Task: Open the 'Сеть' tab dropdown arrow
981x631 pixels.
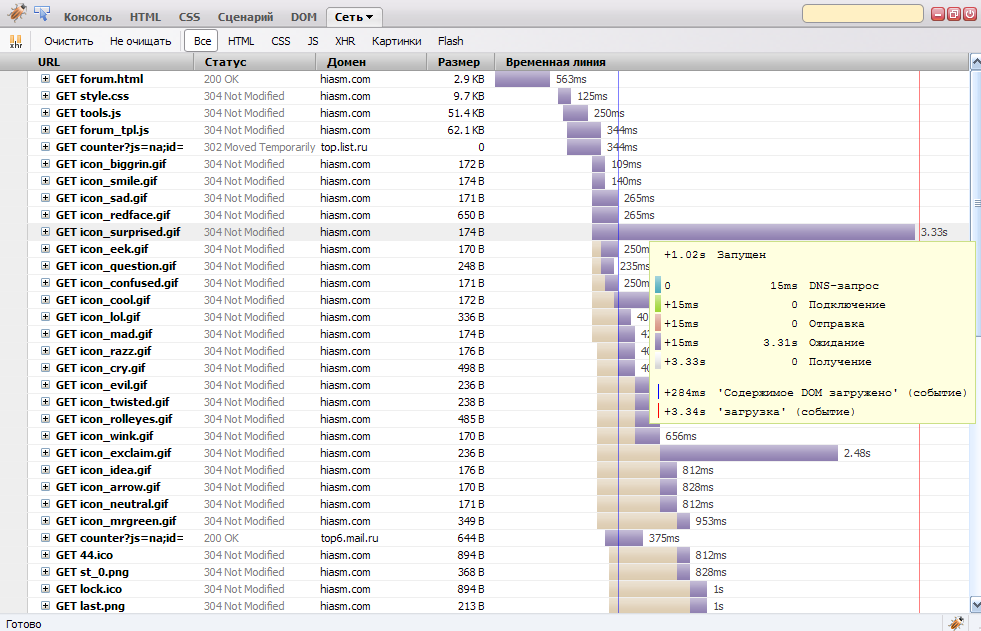Action: pyautogui.click(x=369, y=18)
